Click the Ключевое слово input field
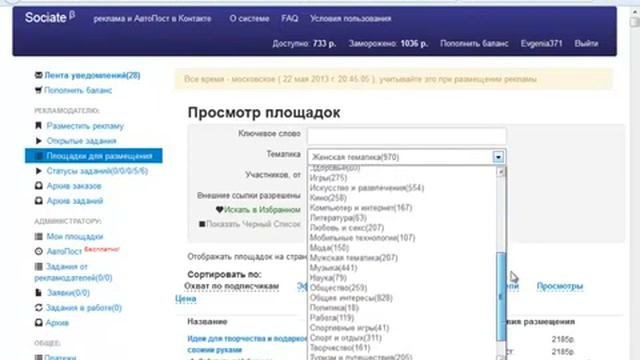 (407, 136)
